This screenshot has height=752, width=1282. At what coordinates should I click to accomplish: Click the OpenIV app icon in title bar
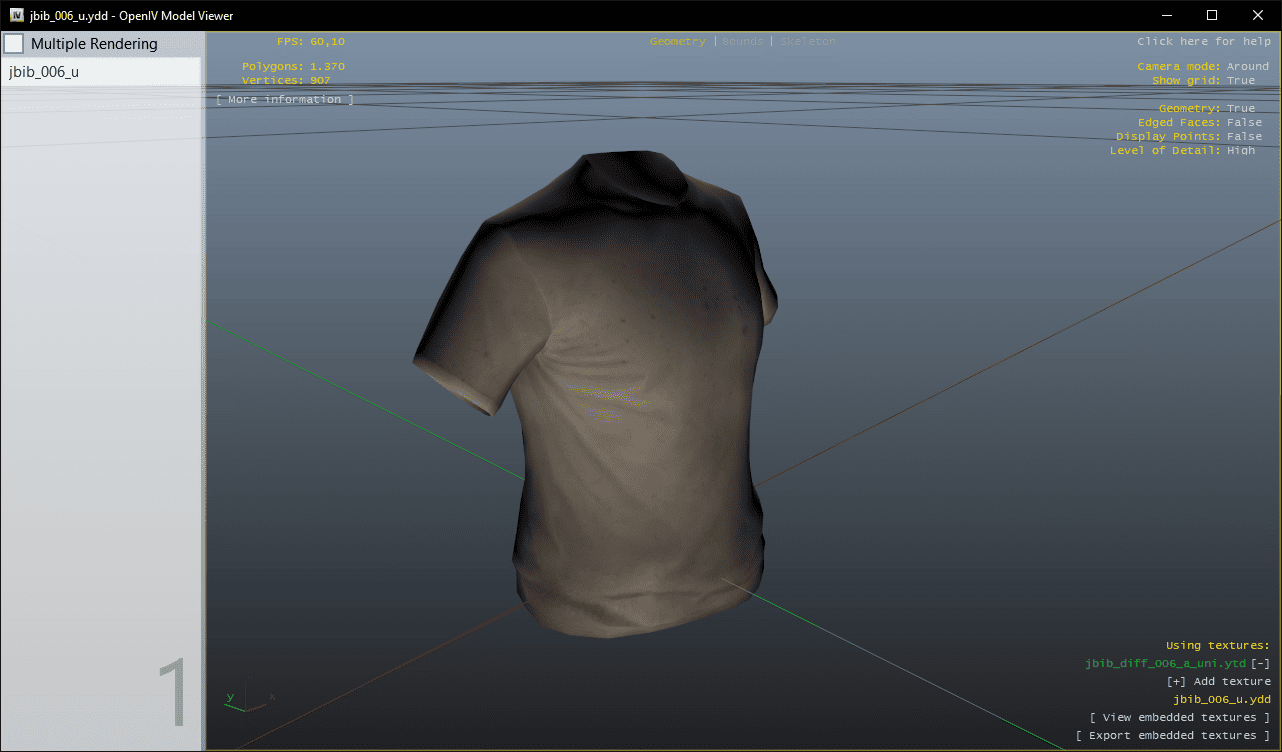click(x=16, y=15)
